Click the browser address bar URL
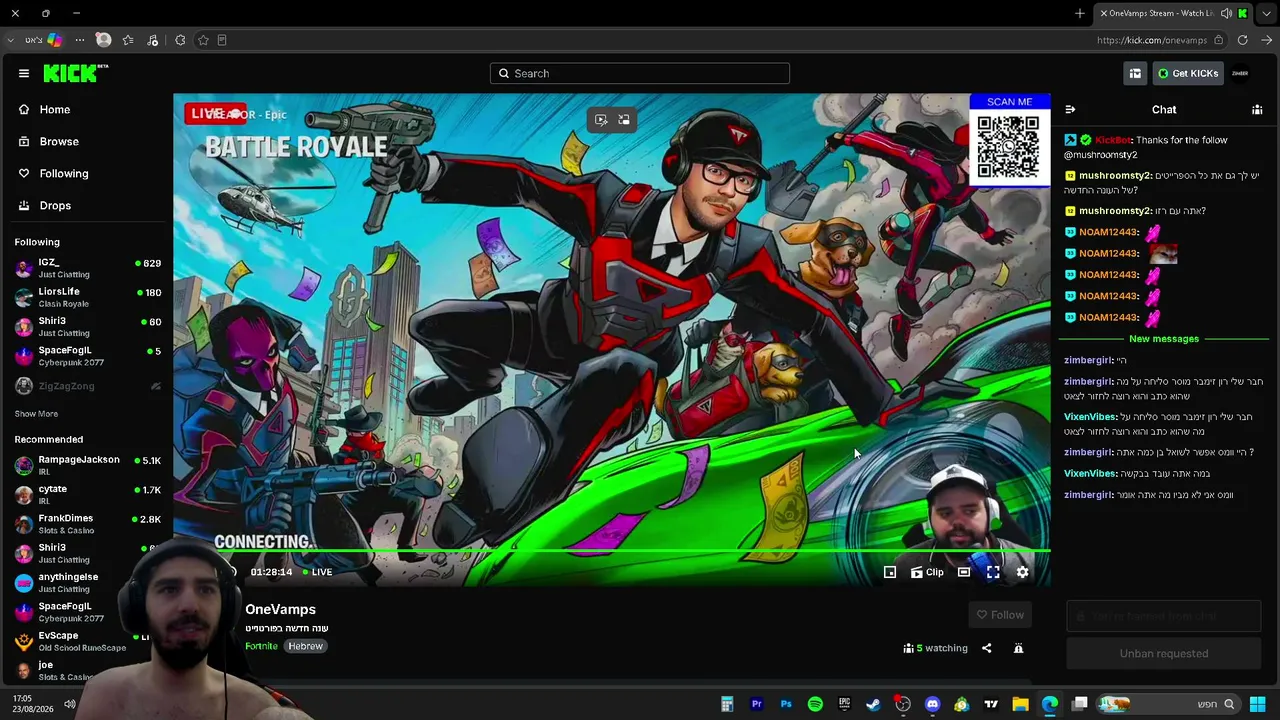This screenshot has height=720, width=1280. click(x=1152, y=40)
